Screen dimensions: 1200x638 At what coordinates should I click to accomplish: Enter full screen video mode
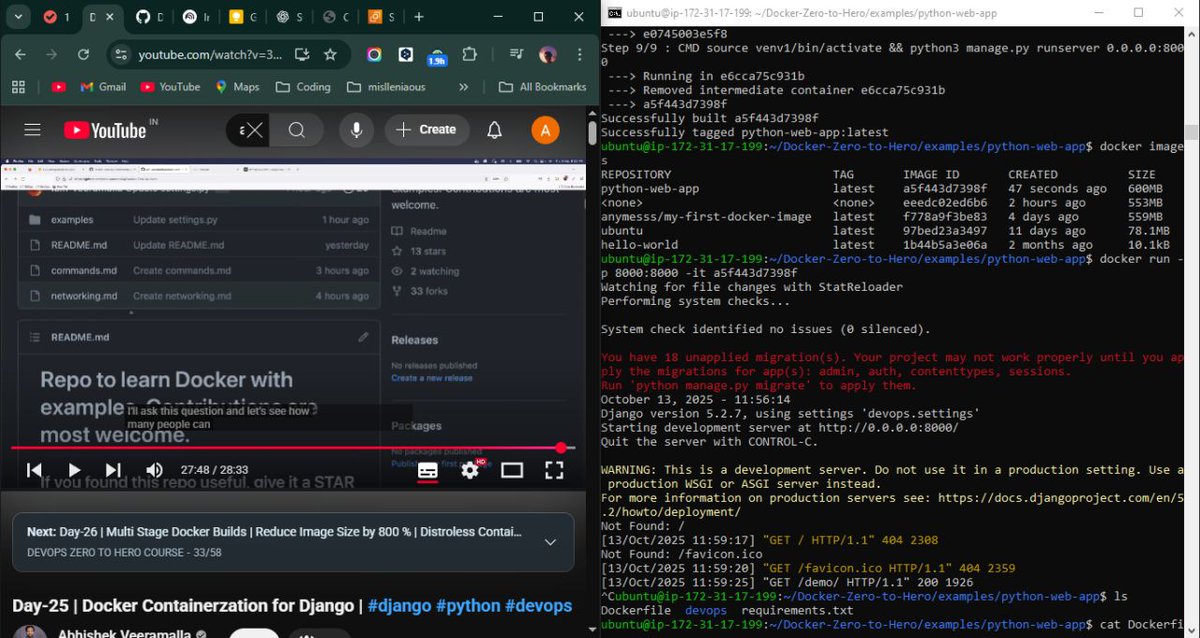tap(554, 470)
